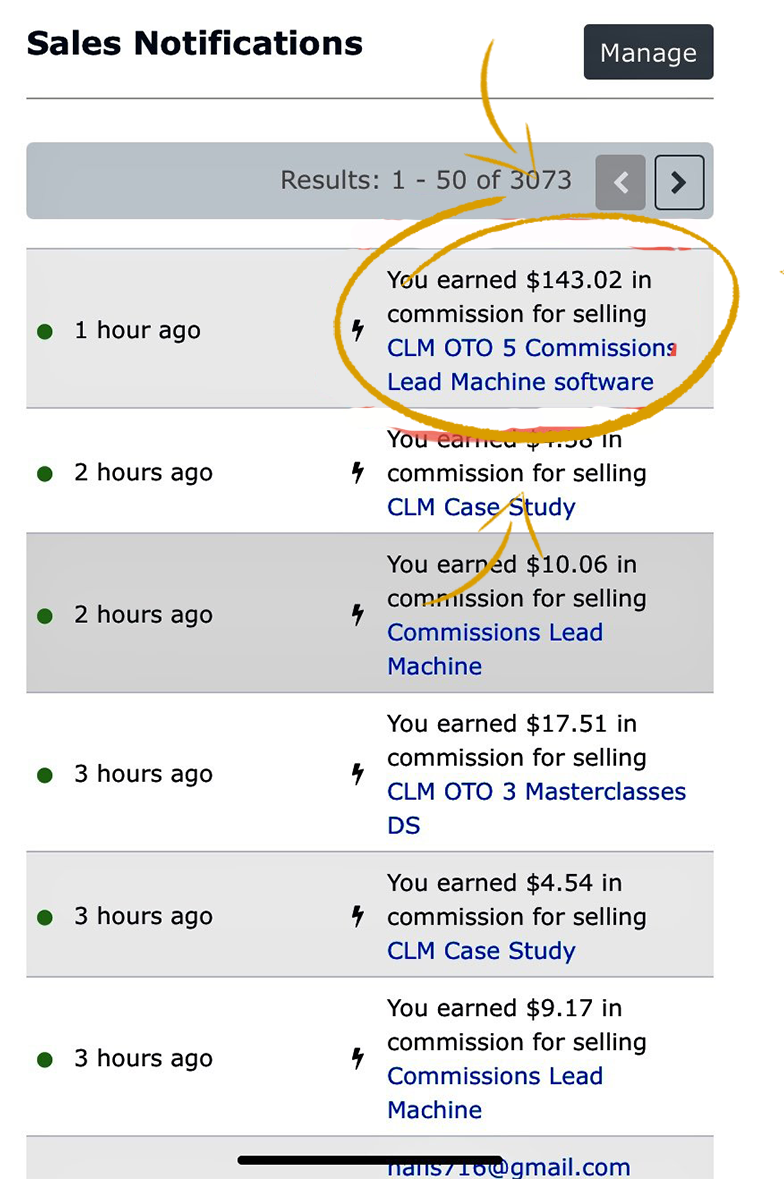The height and width of the screenshot is (1179, 784).
Task: Click lightning bolt icon on 1 hour ago row
Action: point(357,329)
